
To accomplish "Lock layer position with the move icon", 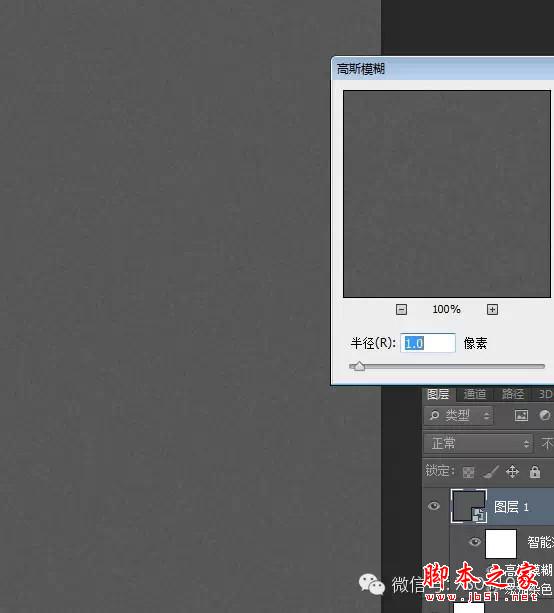I will click(x=512, y=472).
